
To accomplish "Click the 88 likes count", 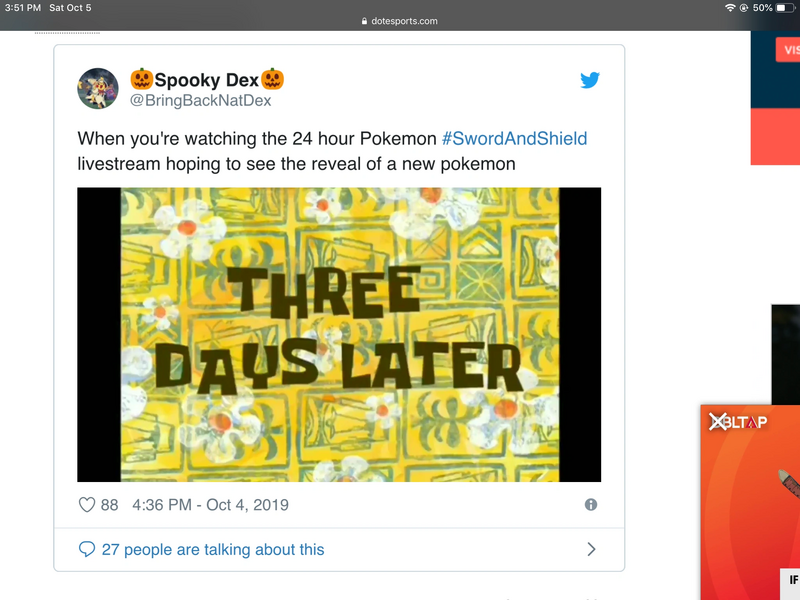I will pos(109,505).
